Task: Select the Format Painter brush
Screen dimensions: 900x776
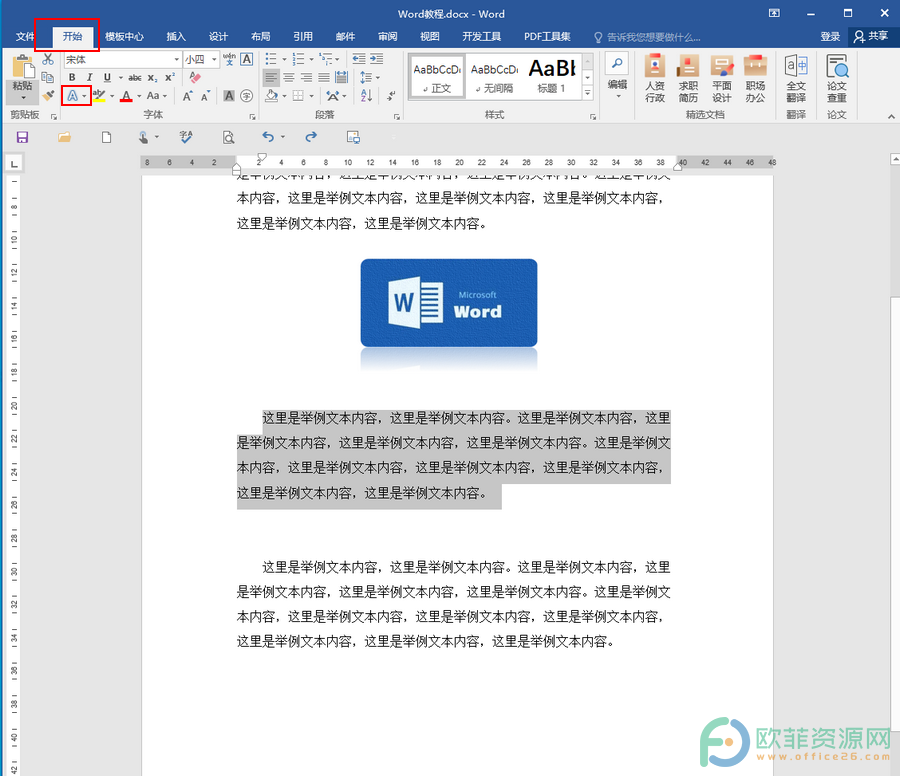Action: [x=48, y=95]
